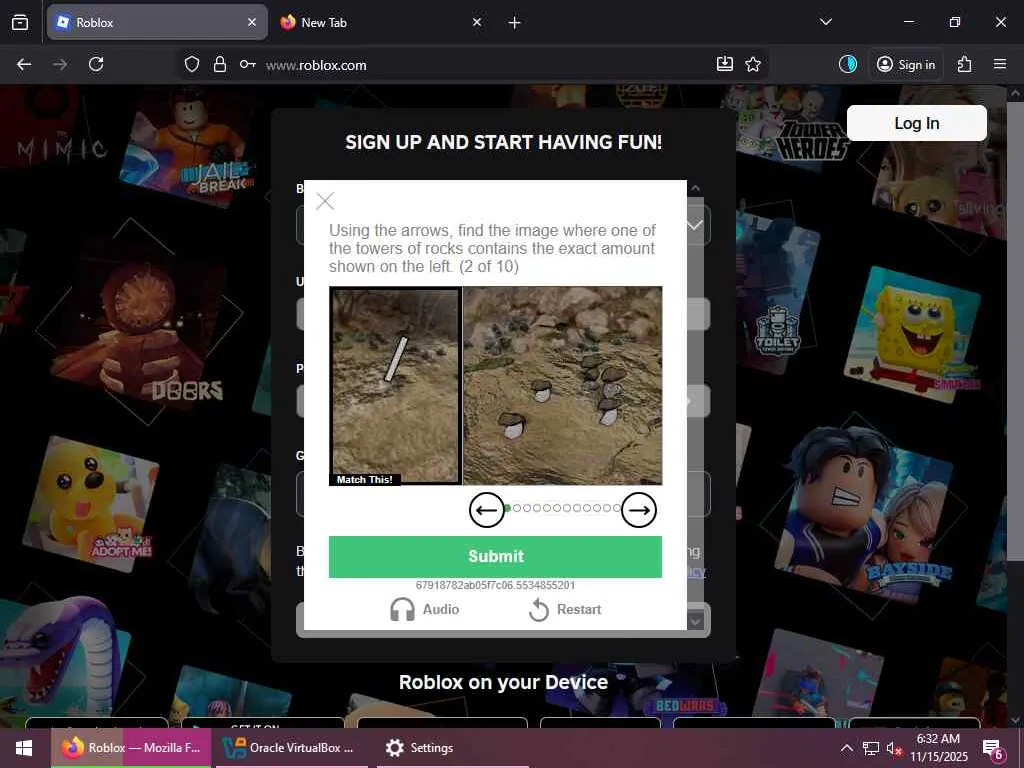This screenshot has width=1024, height=768.
Task: Click the rock towers puzzle image
Action: [562, 386]
